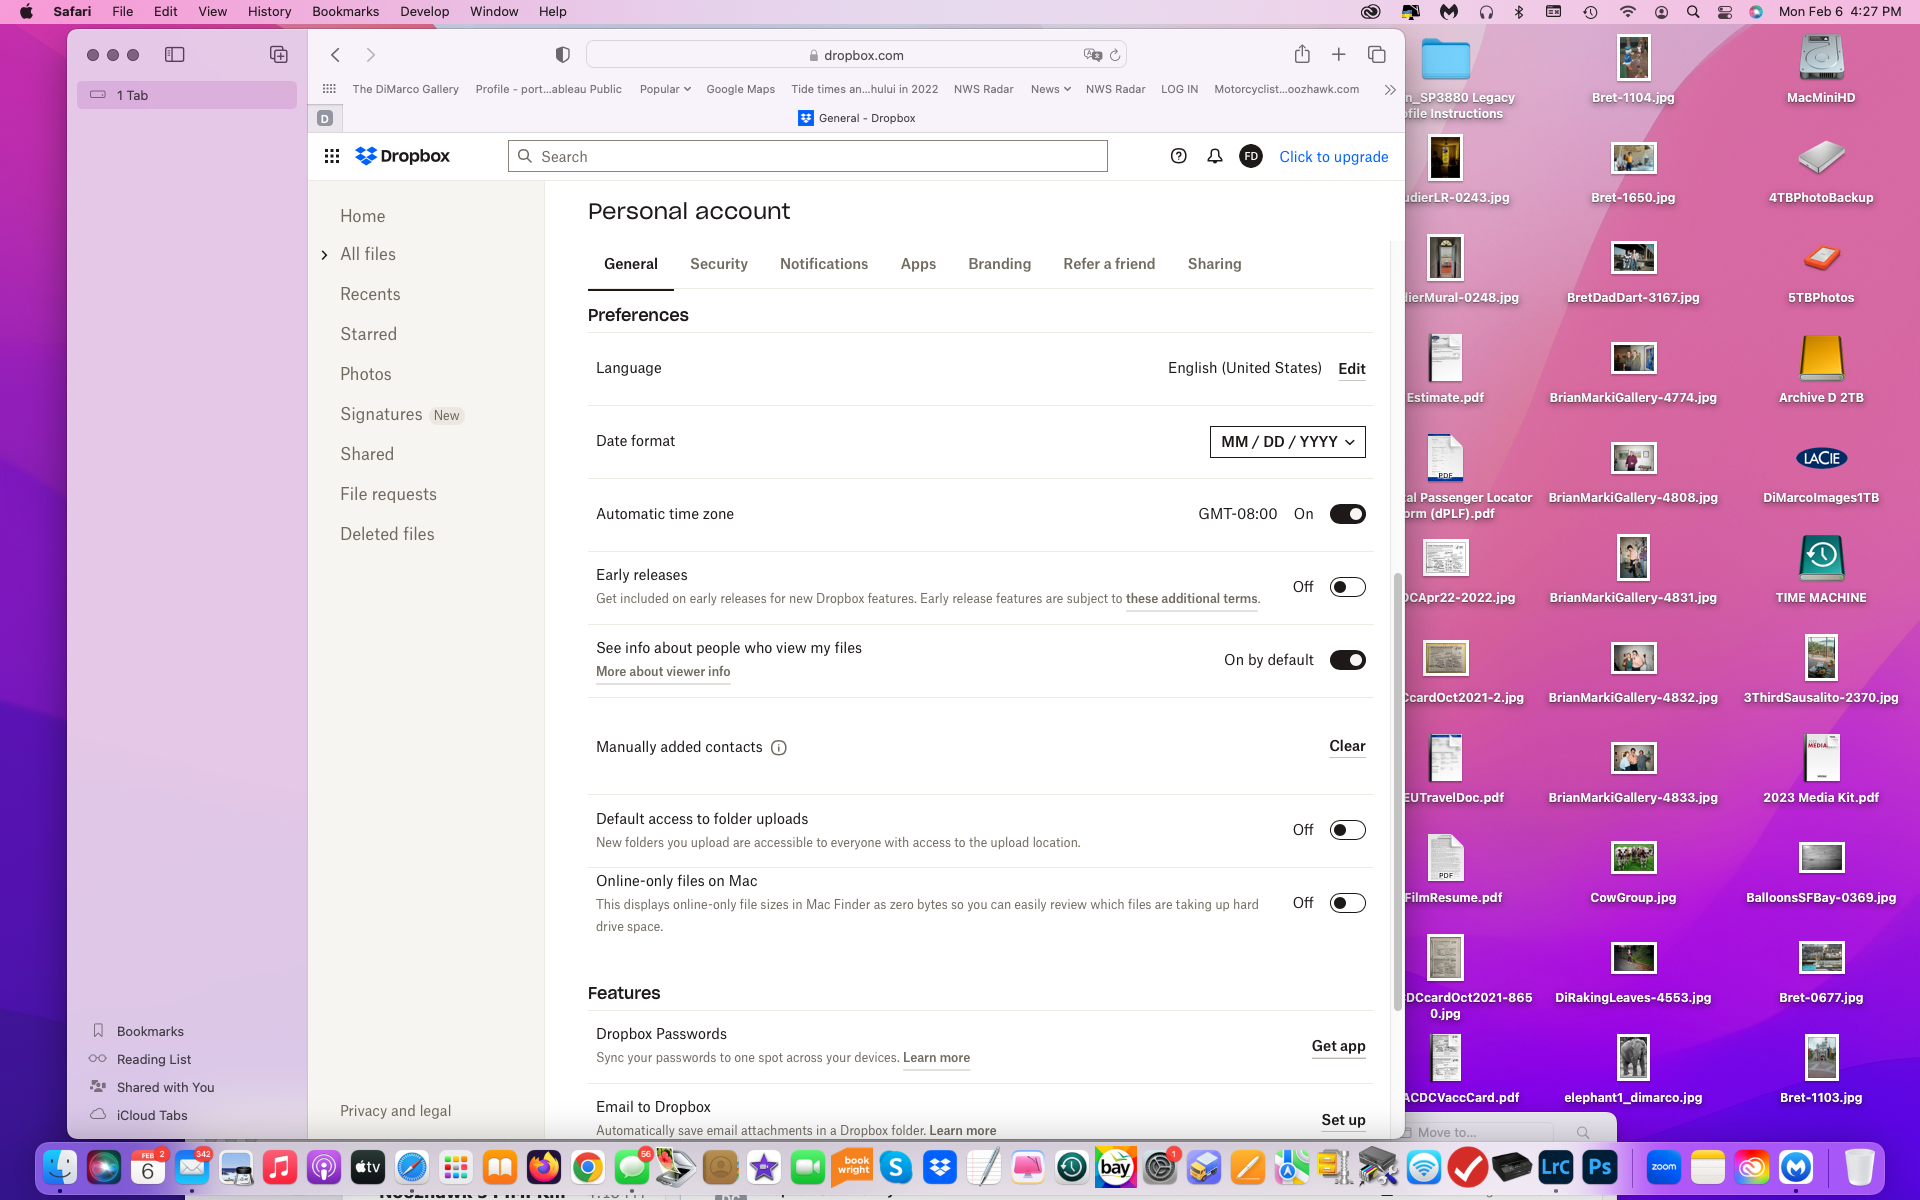Enable Early releases toggle
The width and height of the screenshot is (1920, 1200).
tap(1348, 587)
